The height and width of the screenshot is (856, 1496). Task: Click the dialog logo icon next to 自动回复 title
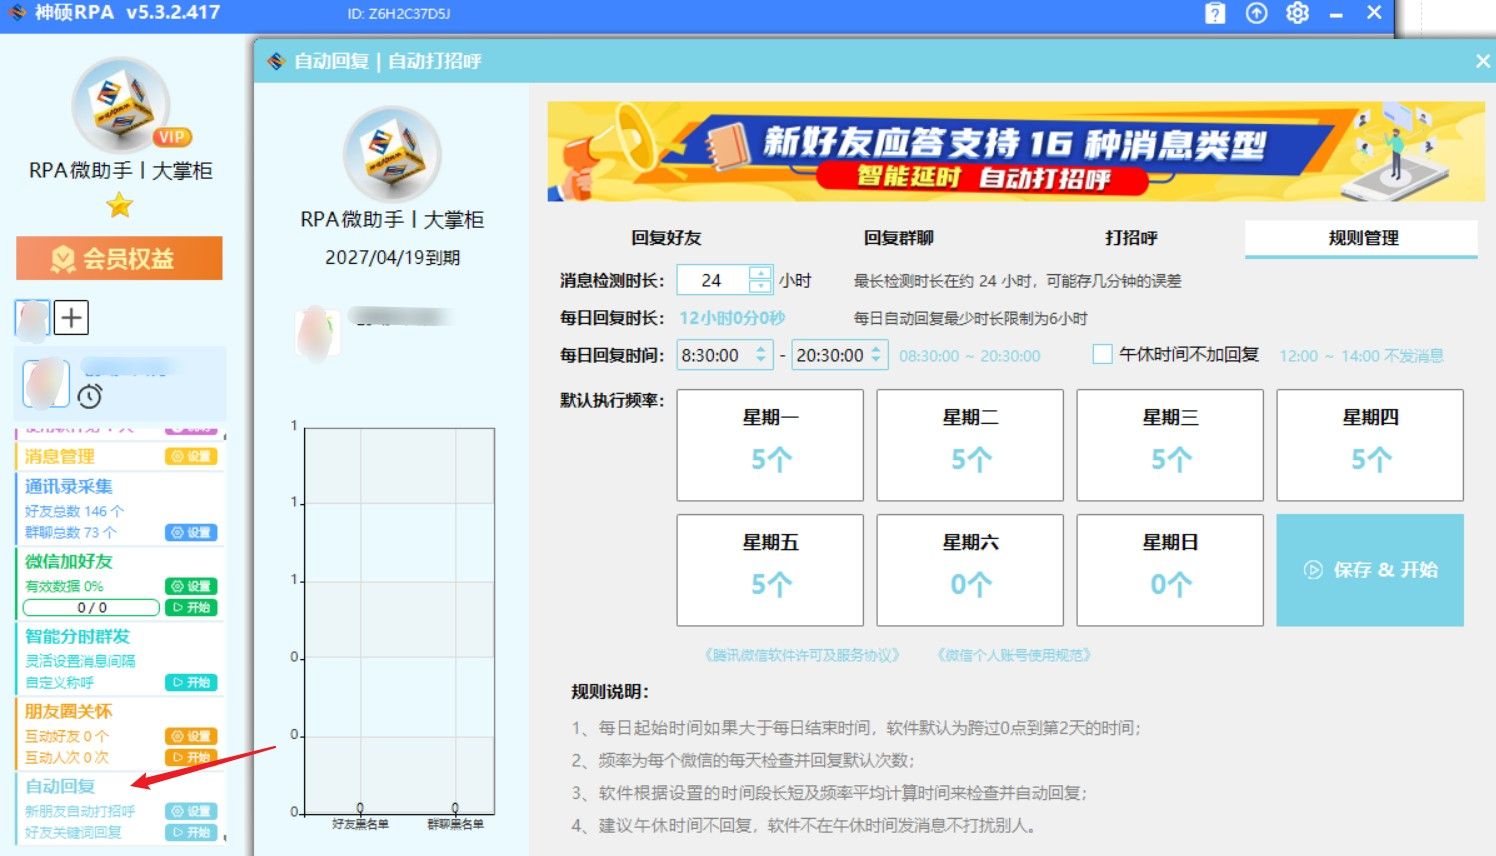coord(276,61)
